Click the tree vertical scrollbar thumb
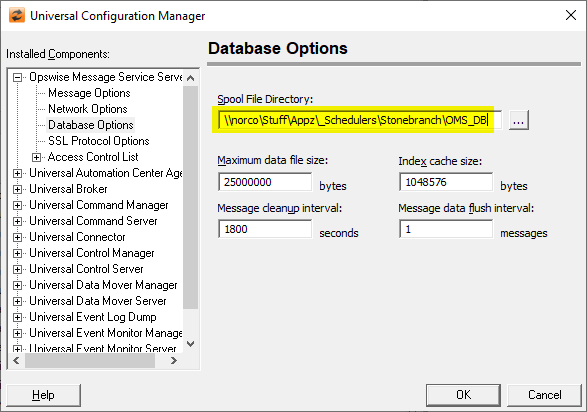 191,197
